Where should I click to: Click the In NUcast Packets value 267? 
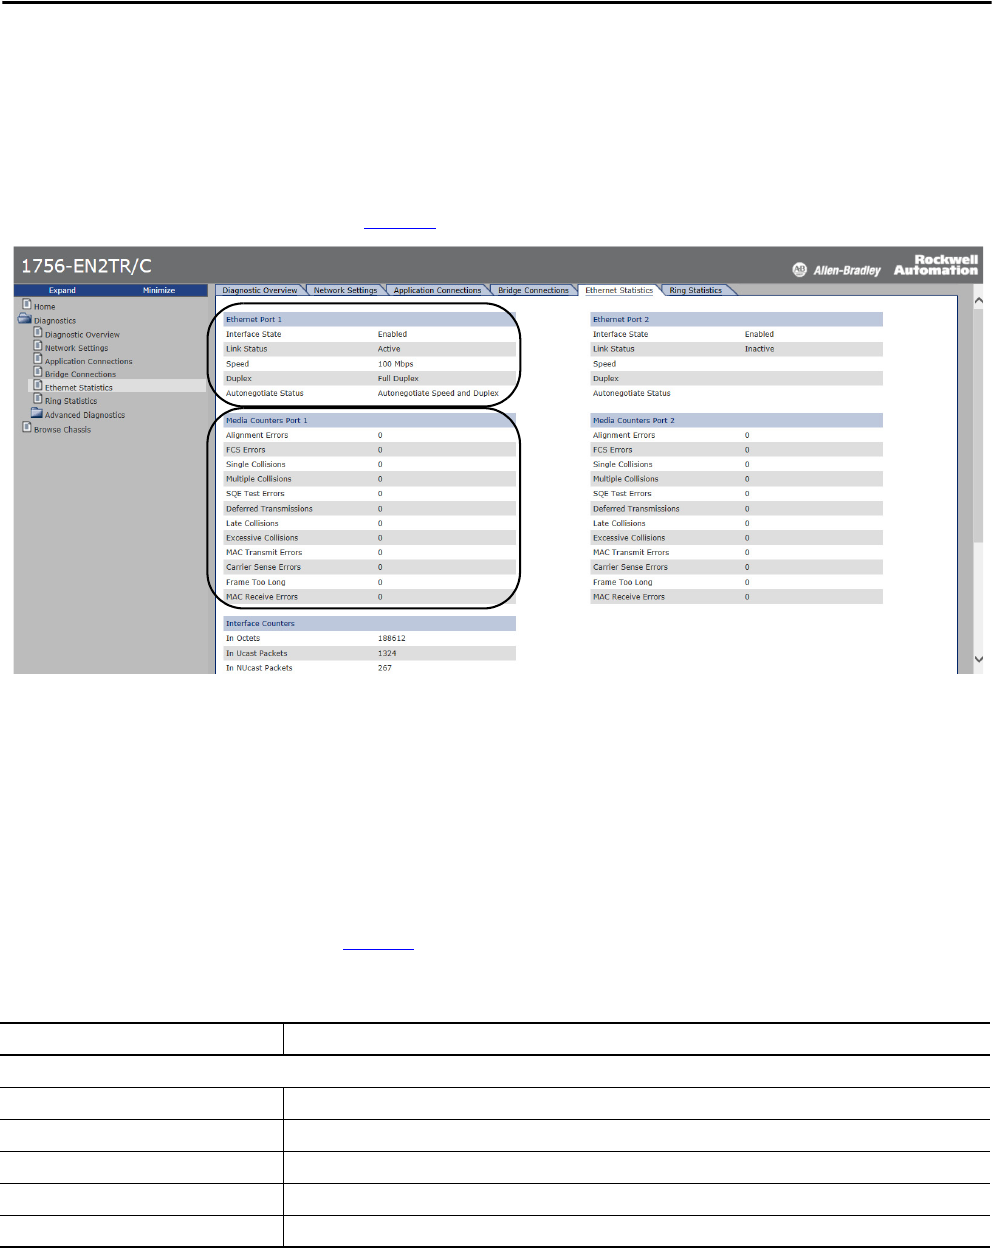click(x=385, y=668)
